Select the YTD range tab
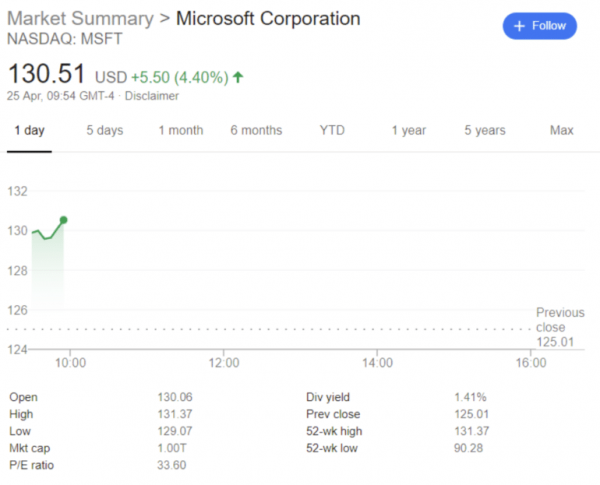 coord(332,130)
